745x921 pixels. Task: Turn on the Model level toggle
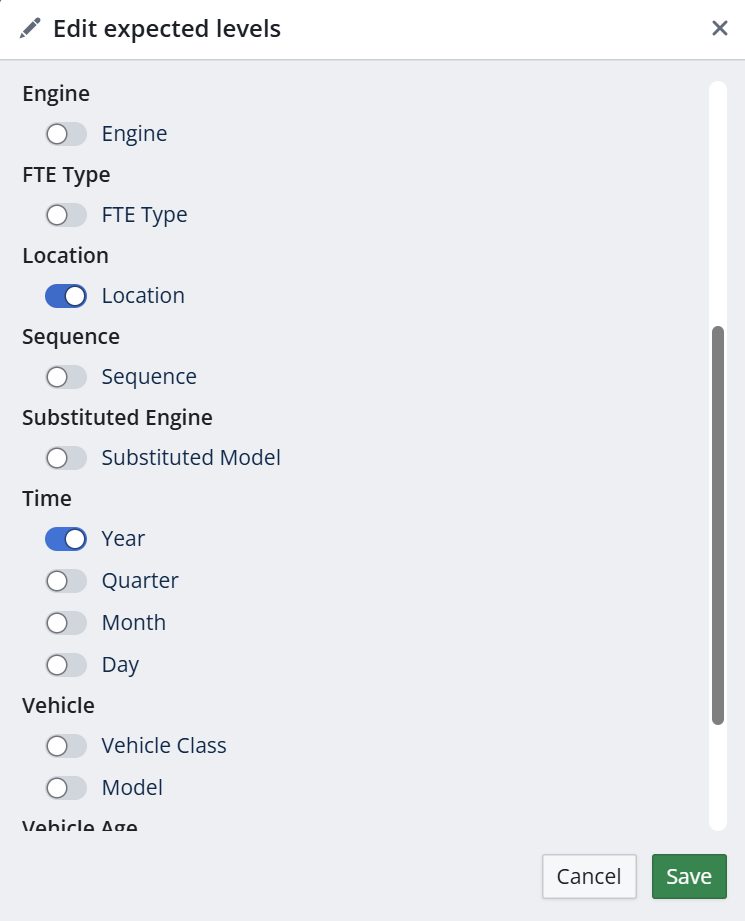66,788
